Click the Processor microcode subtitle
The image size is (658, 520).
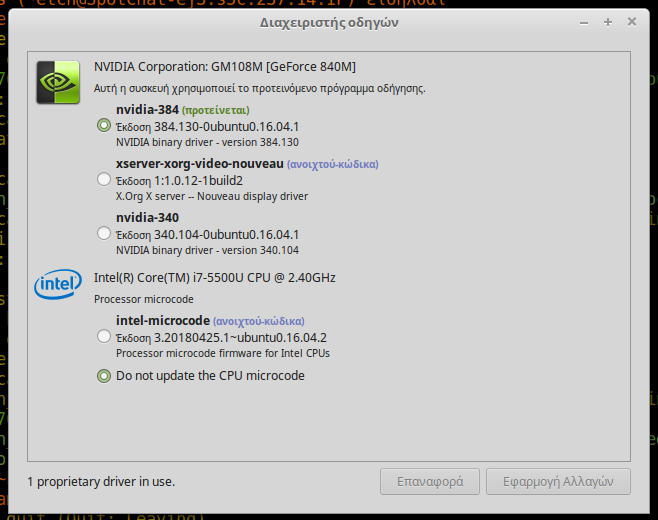point(144,299)
